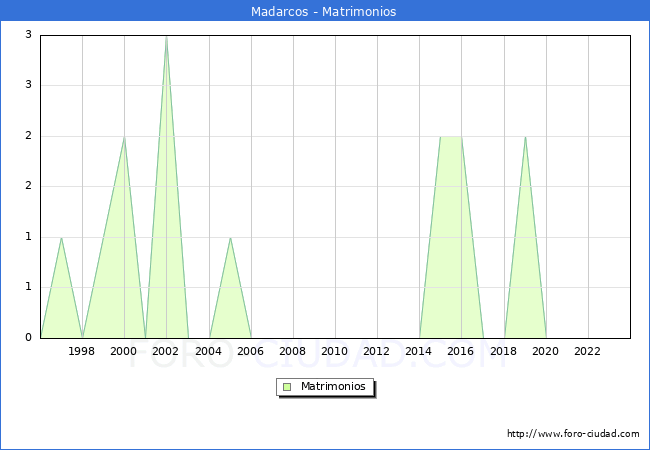650x450 pixels.
Task: Click the chart title Madarcos - Matrimonios
Action: point(323,11)
